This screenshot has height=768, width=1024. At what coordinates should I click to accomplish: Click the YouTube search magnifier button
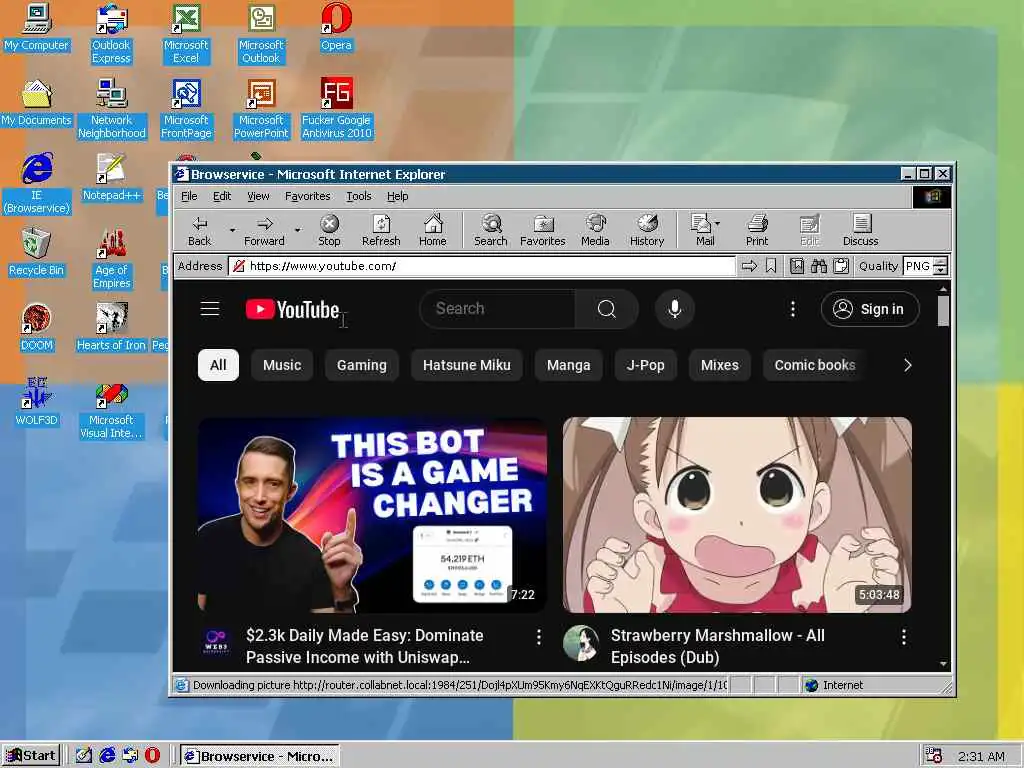(607, 309)
